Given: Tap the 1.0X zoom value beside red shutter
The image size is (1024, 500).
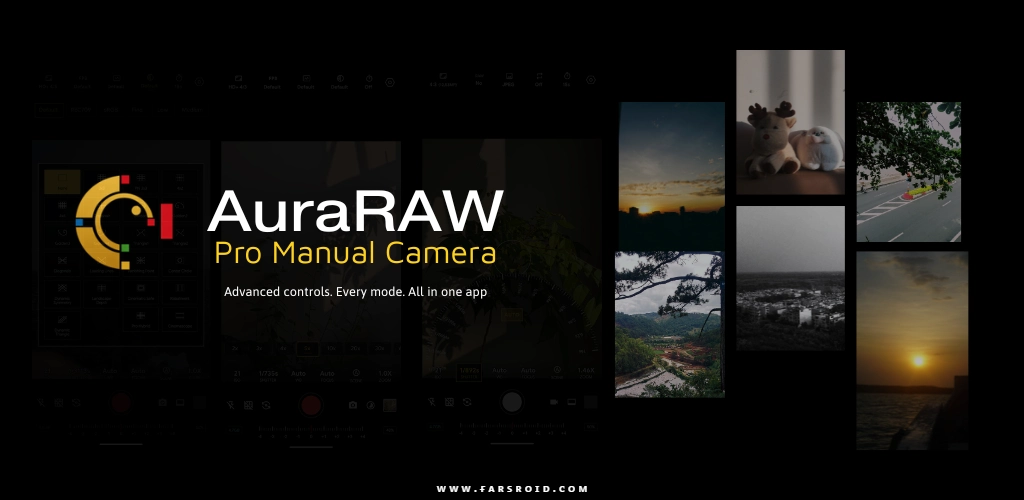Looking at the screenshot, I should point(385,375).
